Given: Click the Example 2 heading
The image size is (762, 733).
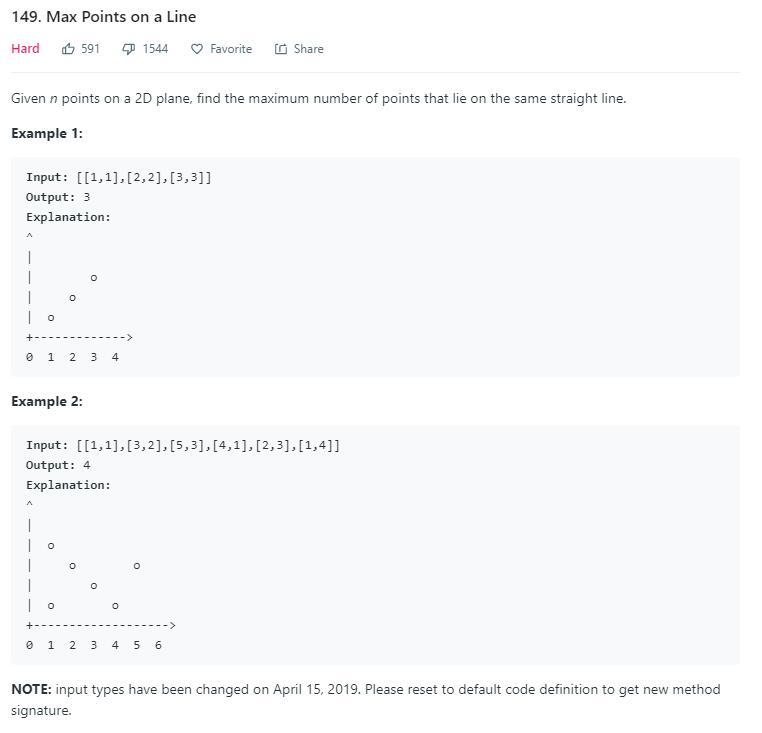Looking at the screenshot, I should click(47, 401).
